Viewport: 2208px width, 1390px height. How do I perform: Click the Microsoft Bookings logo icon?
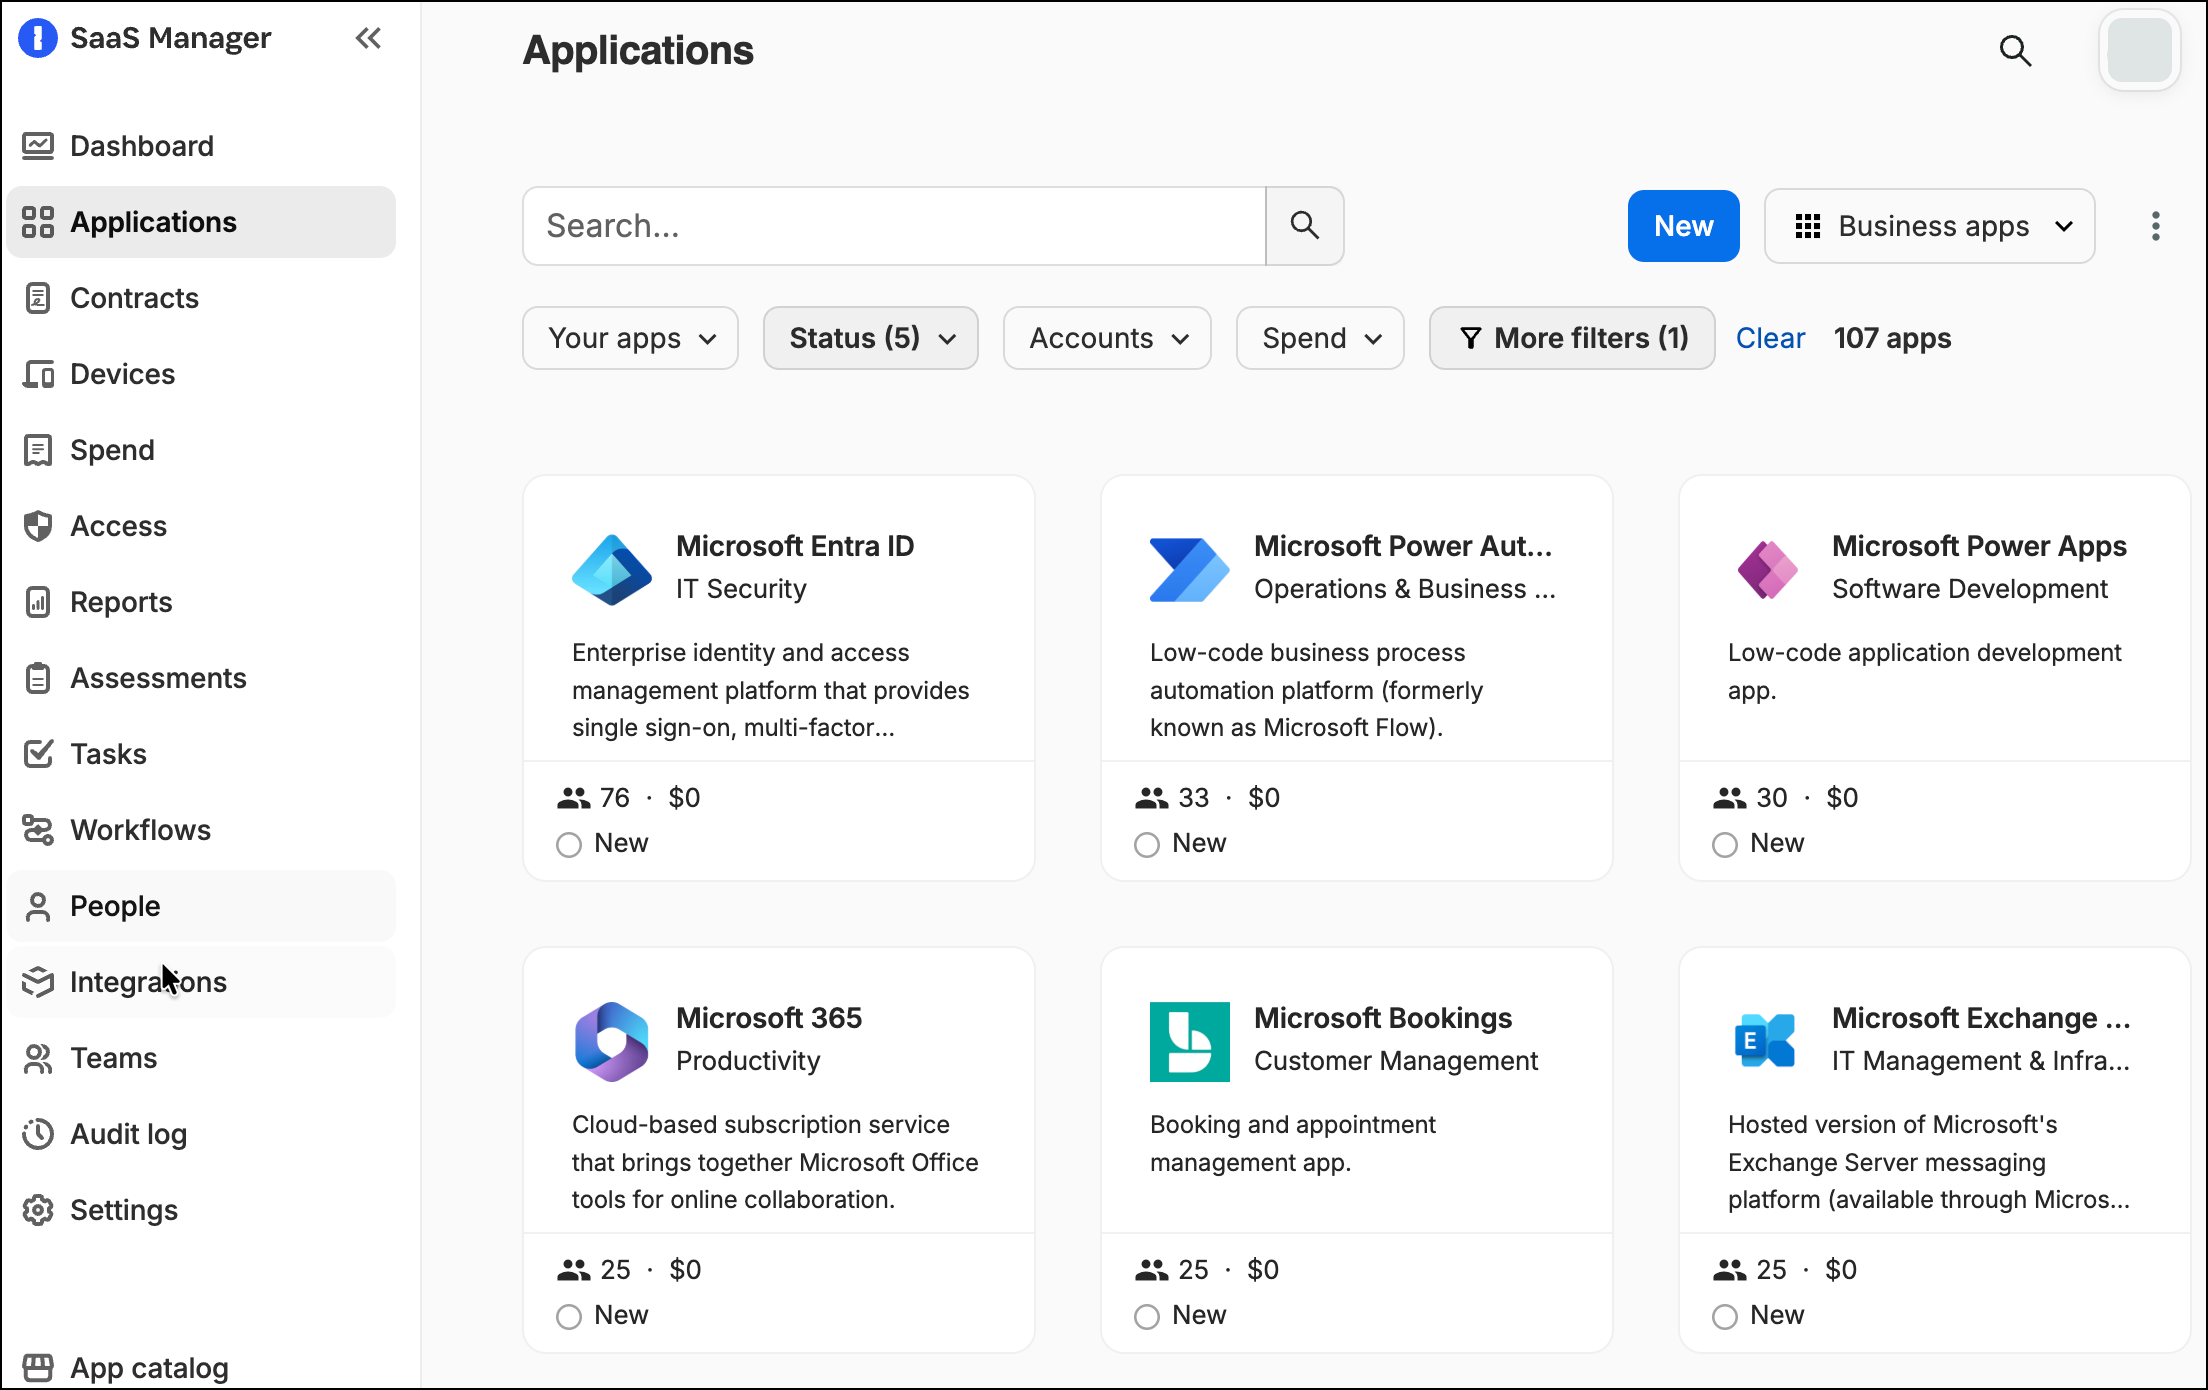[1189, 1042]
